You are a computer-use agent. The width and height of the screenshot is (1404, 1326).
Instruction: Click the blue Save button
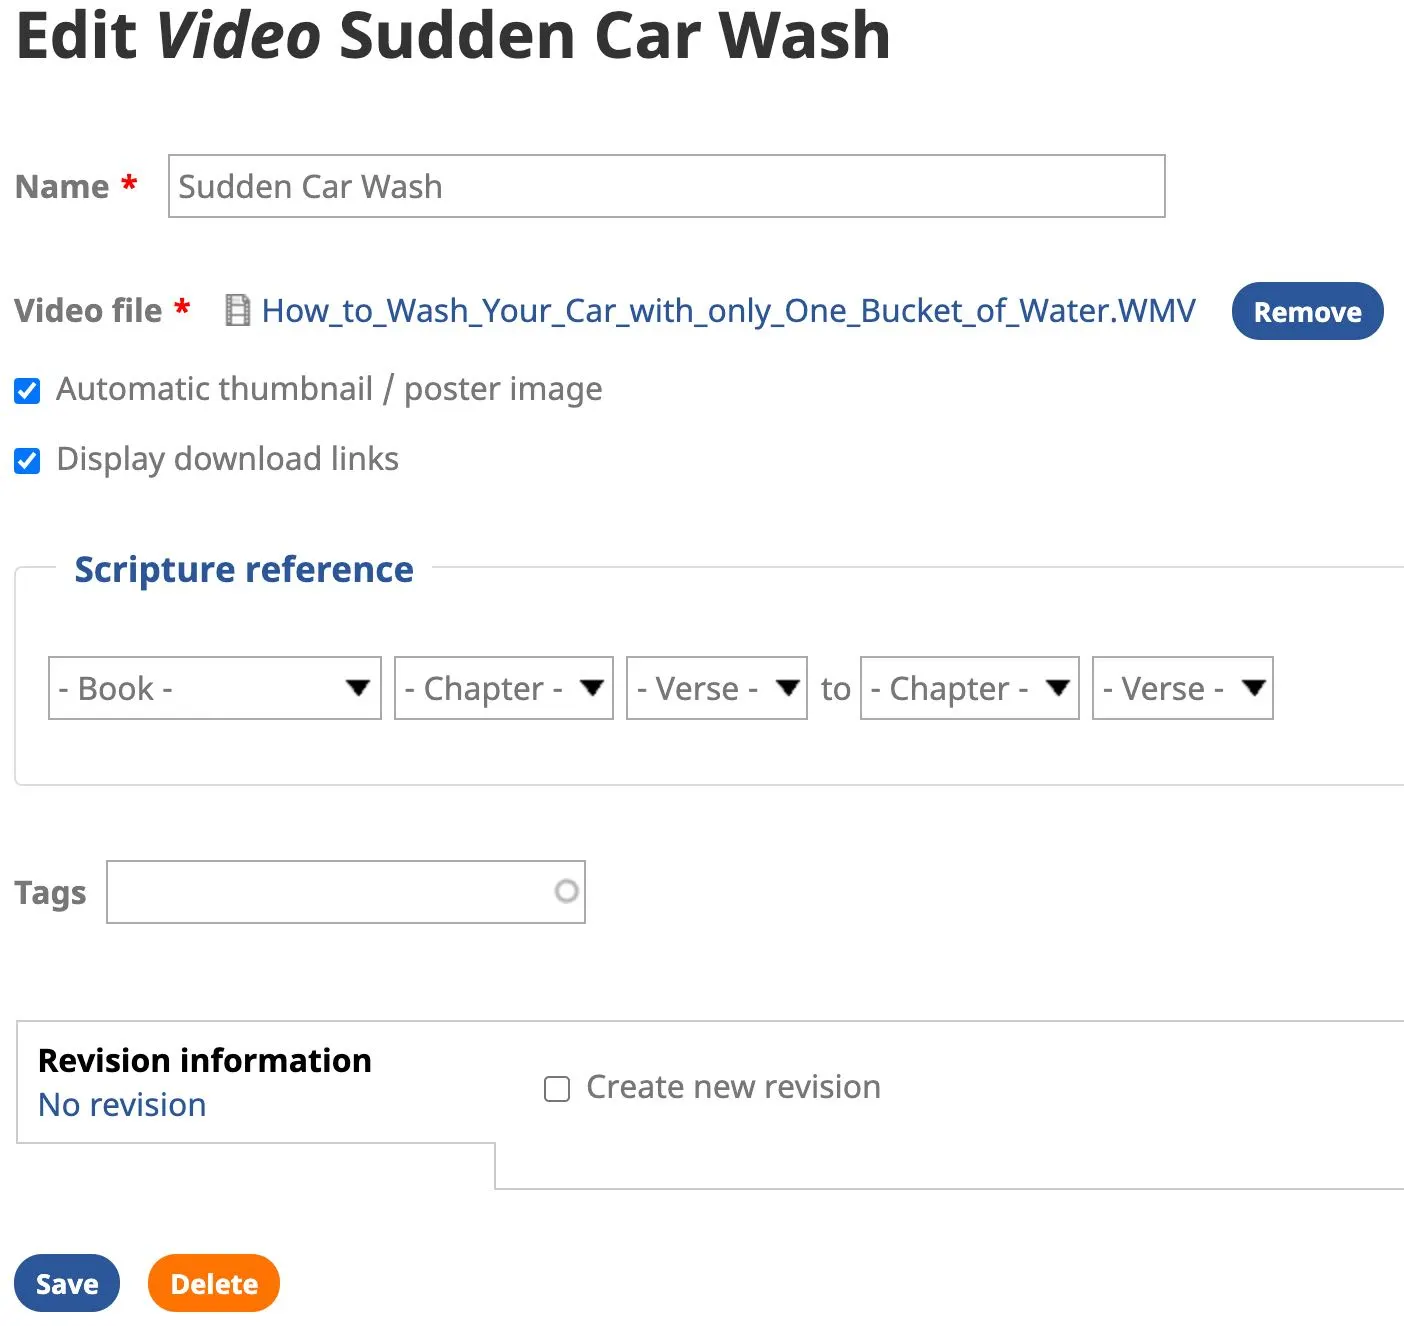pyautogui.click(x=67, y=1283)
